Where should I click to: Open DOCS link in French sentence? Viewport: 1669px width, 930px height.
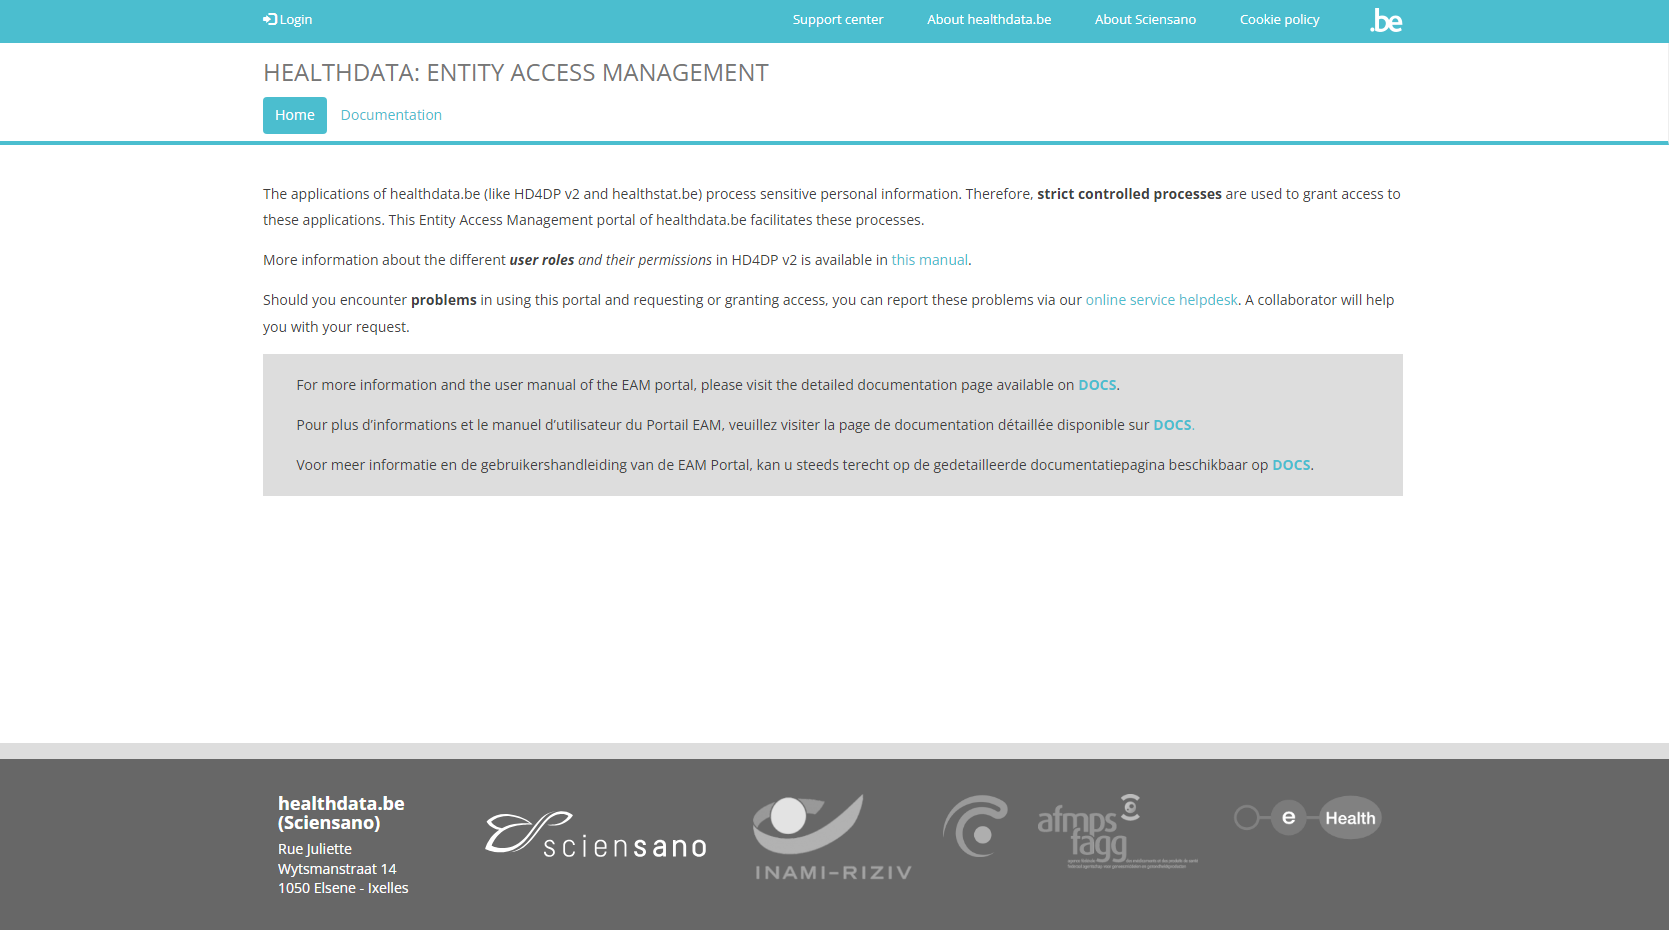click(1172, 425)
